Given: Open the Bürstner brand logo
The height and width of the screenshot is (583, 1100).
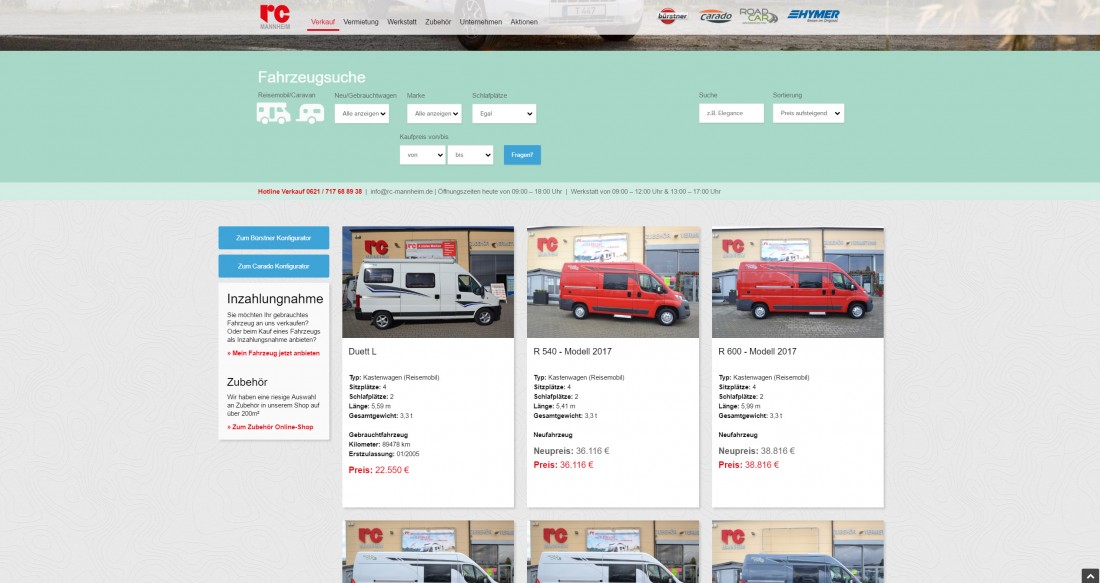Looking at the screenshot, I should (x=672, y=16).
